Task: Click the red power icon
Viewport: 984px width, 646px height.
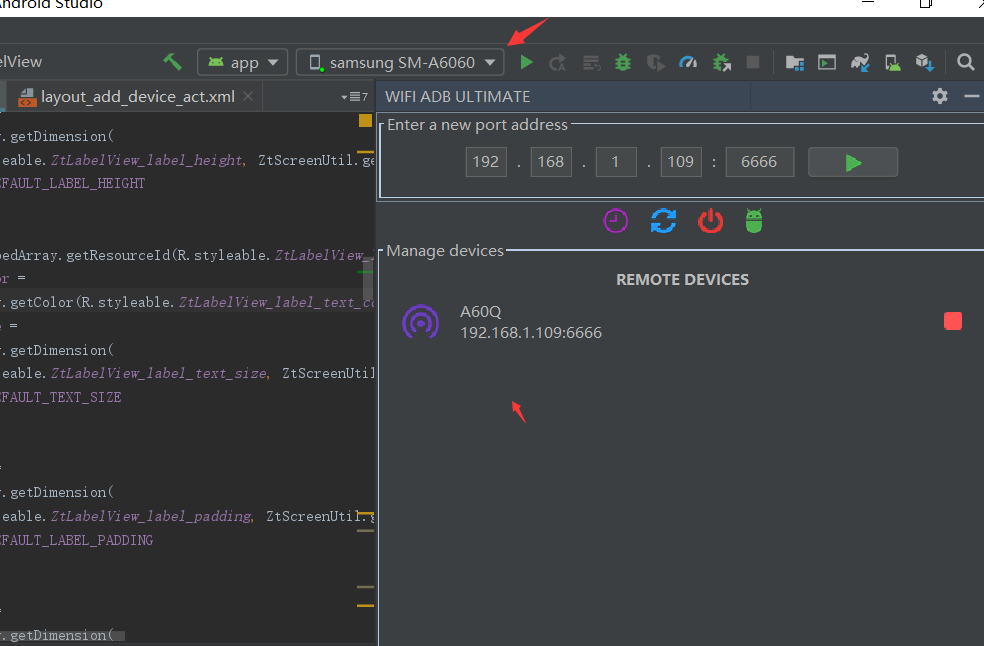Action: [710, 221]
